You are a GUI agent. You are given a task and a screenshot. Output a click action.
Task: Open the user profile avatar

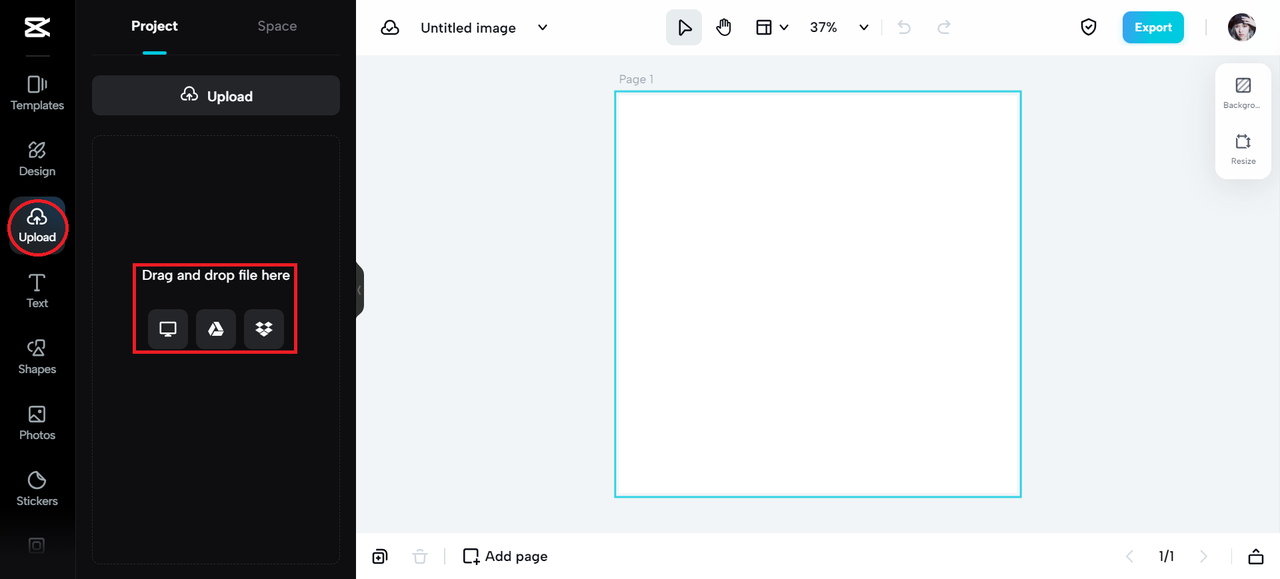[1242, 28]
